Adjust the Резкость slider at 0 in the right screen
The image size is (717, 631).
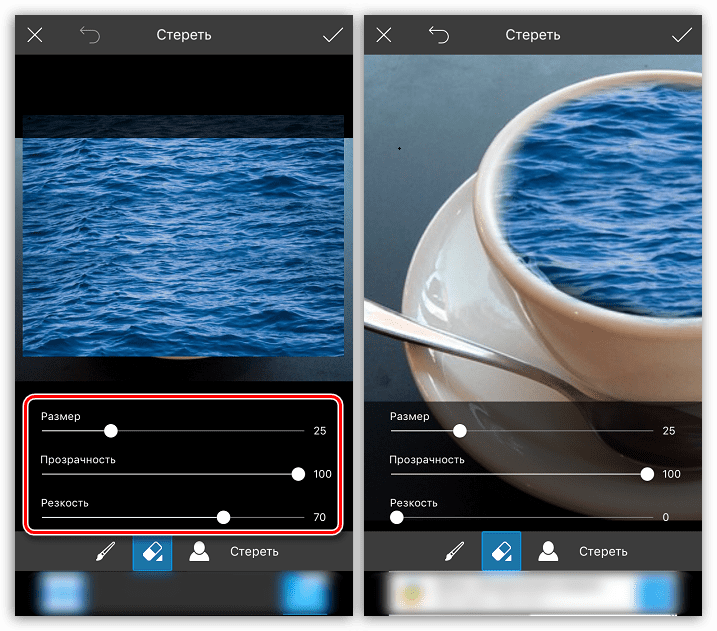coord(396,518)
